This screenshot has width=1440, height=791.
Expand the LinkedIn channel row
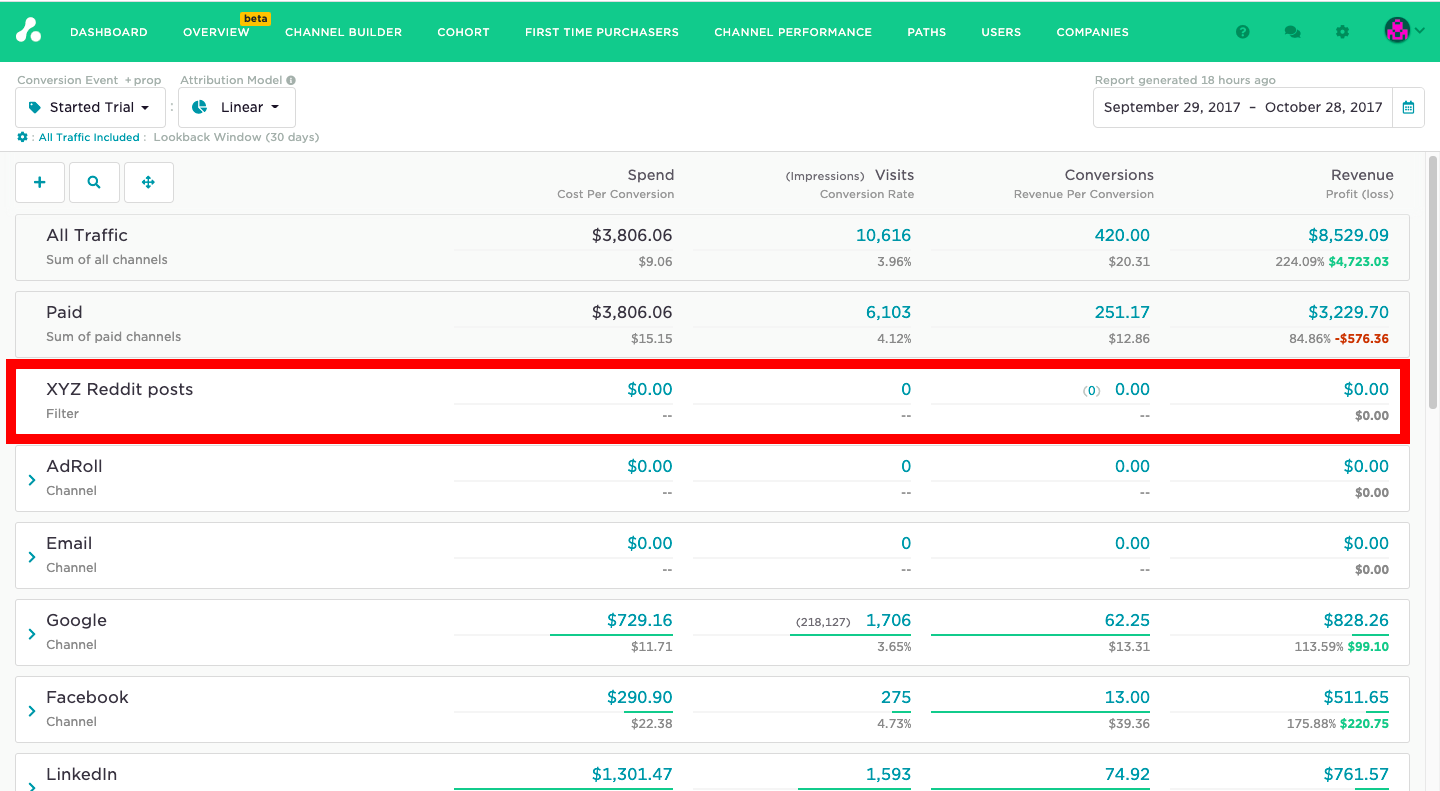32,785
